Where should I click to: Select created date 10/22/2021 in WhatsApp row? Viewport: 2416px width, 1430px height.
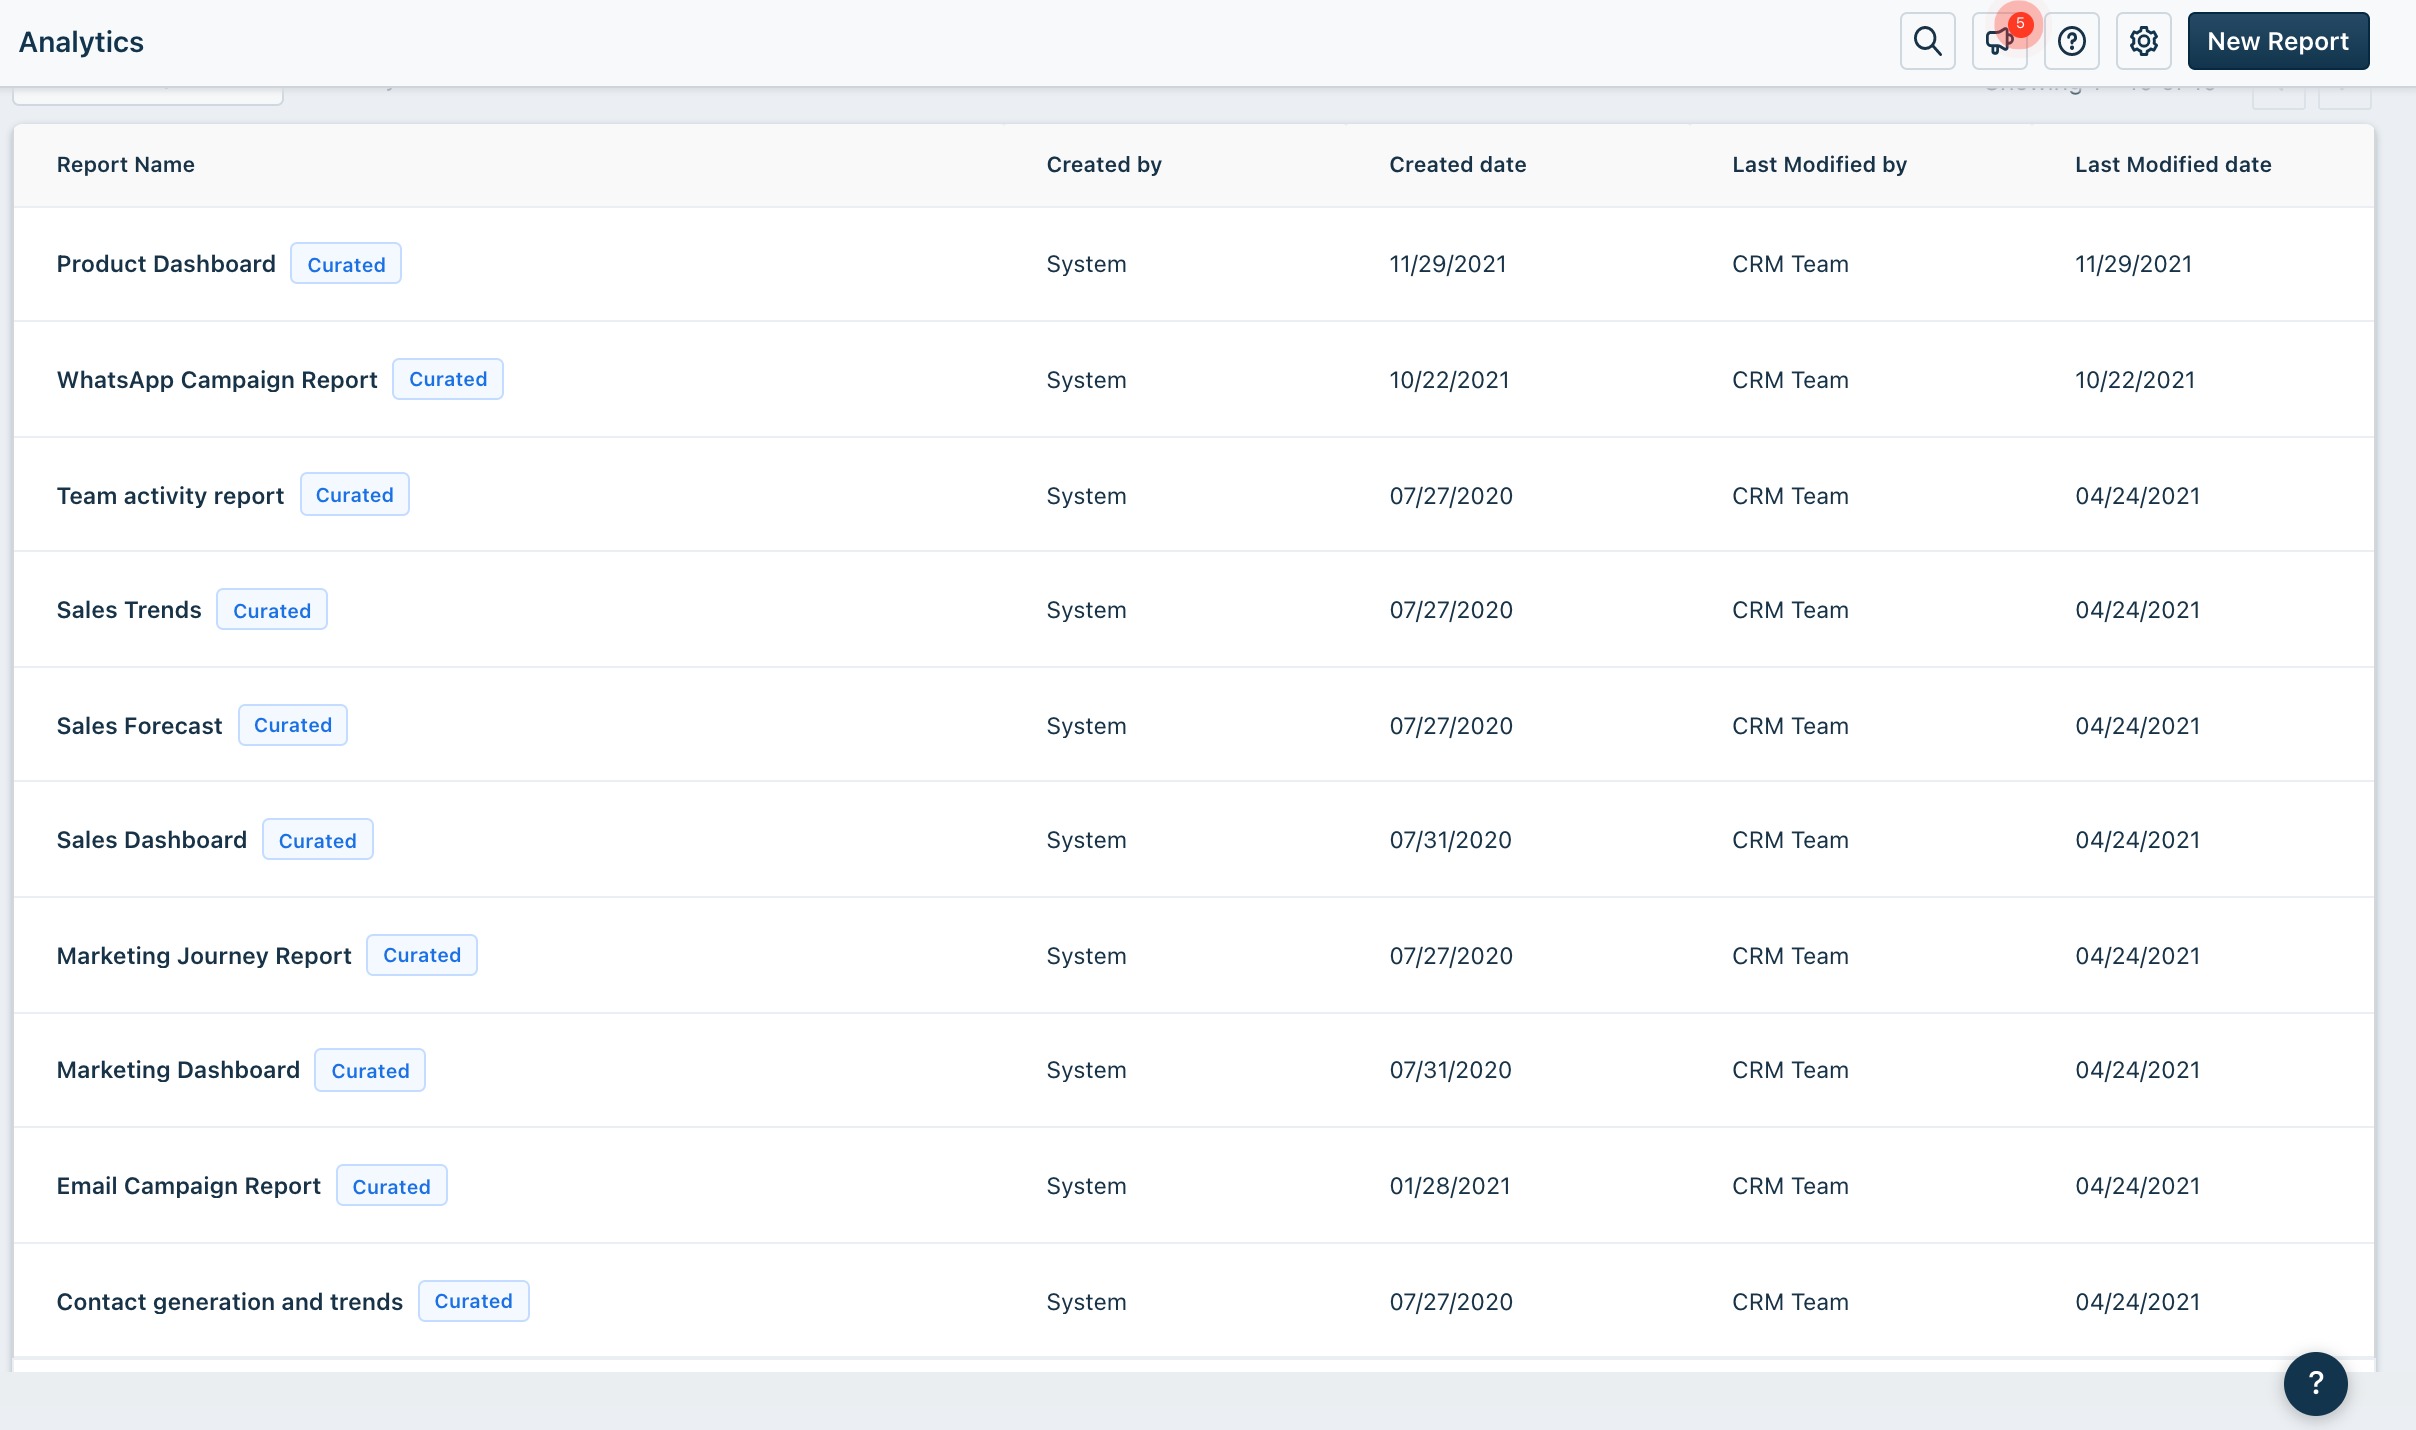(x=1450, y=380)
